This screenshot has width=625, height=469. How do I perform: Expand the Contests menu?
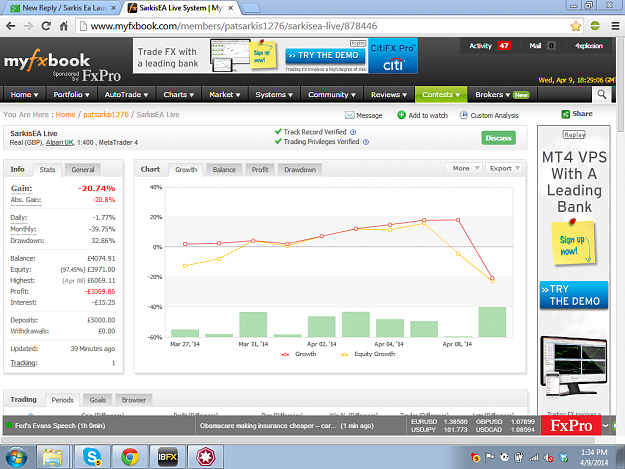coord(441,94)
